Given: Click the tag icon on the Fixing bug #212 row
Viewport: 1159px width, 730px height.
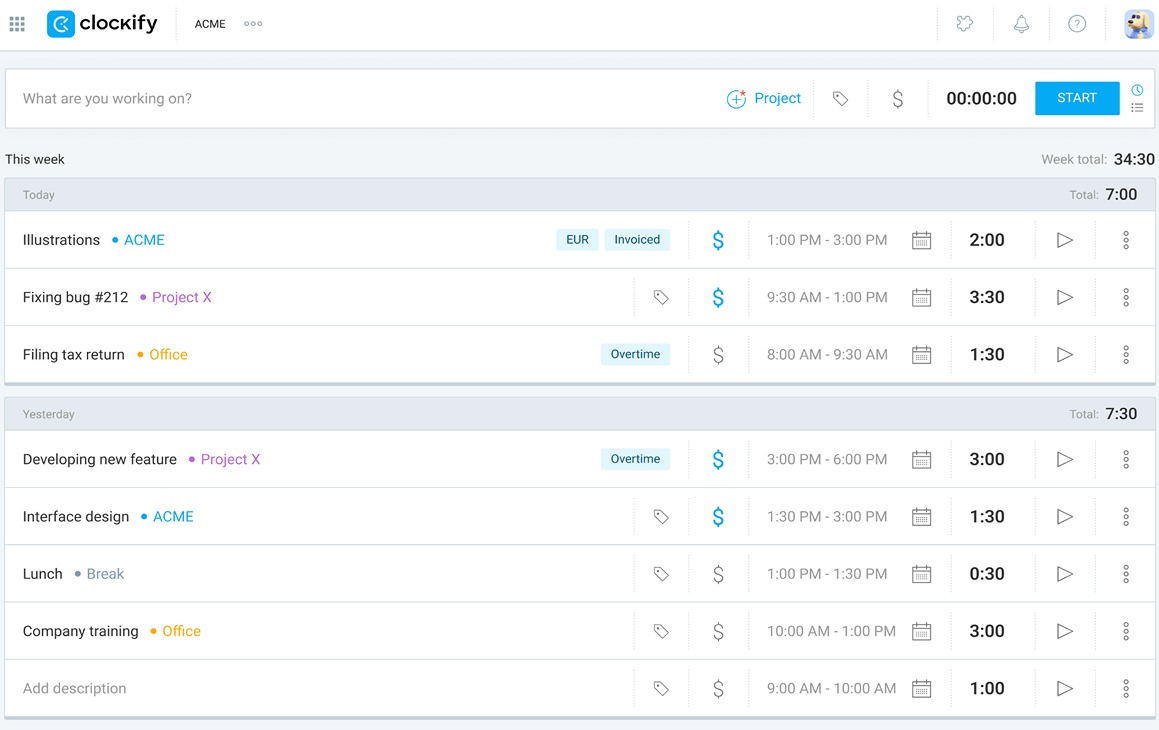Looking at the screenshot, I should click(659, 297).
